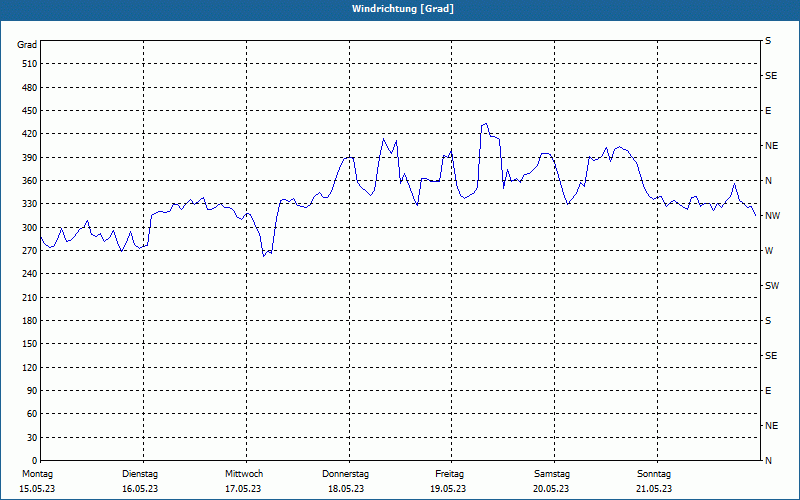Viewport: 800px width, 500px height.
Task: Select the 19.05.23 date label
Action: pyautogui.click(x=448, y=489)
